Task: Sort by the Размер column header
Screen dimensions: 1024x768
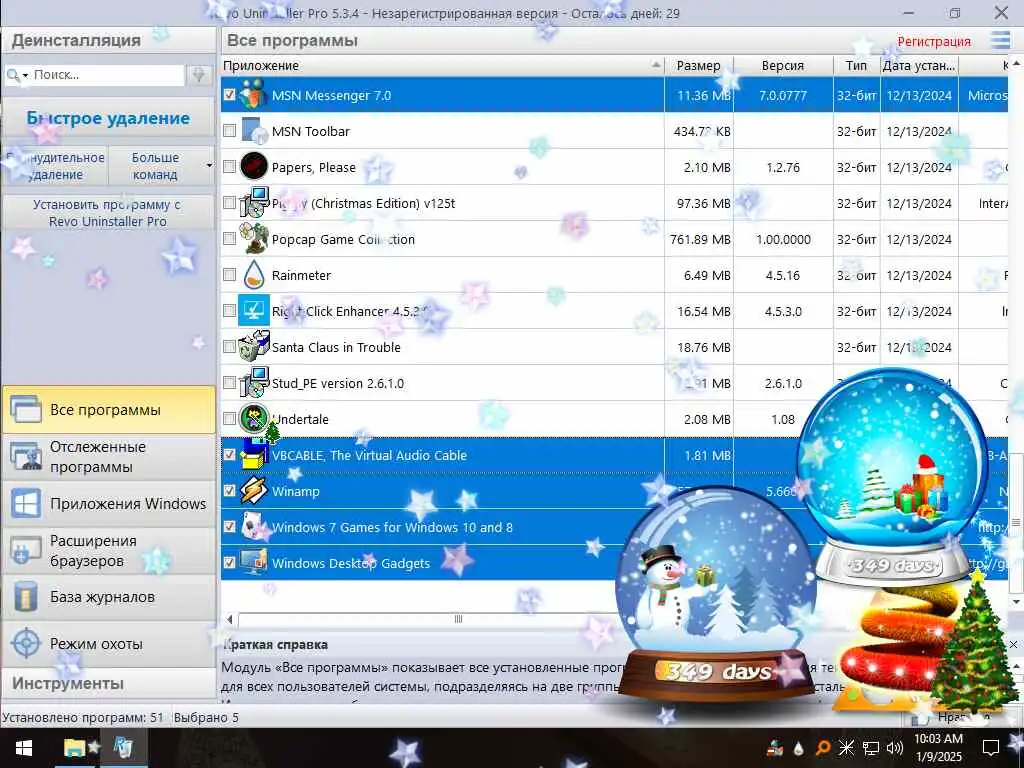Action: point(699,65)
